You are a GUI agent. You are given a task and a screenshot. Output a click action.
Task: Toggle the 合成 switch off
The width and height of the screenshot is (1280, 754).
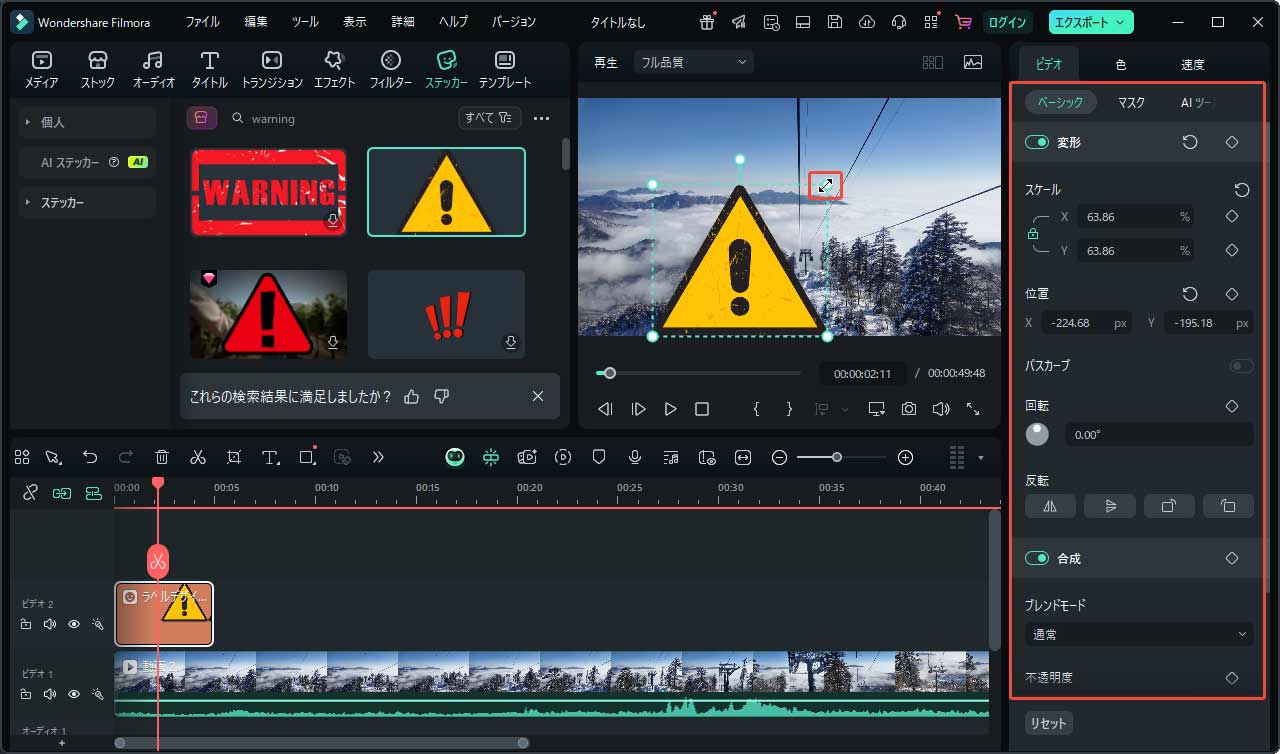click(x=1036, y=558)
